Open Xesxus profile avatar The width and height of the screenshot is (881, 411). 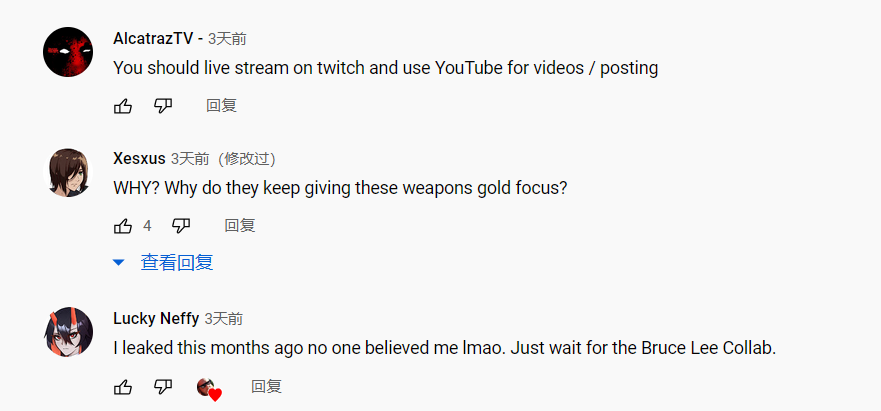point(68,173)
